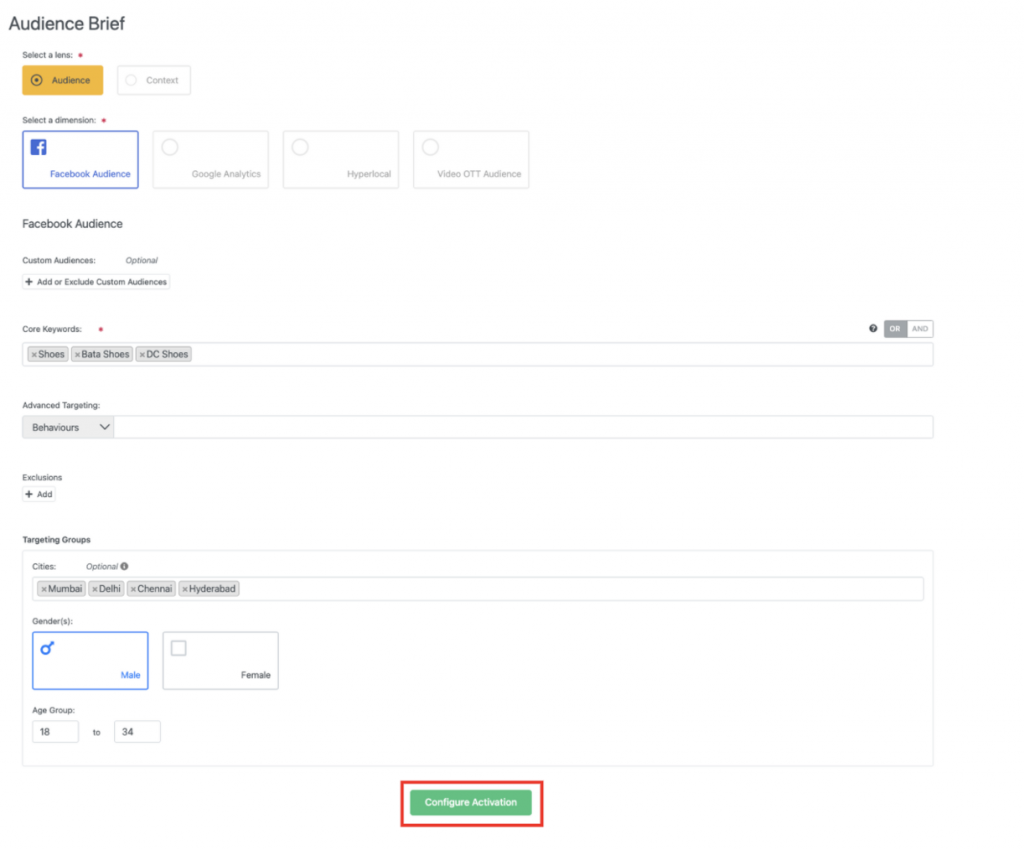The image size is (1024, 850).
Task: Remove the Shoes keyword tag
Action: tap(34, 354)
